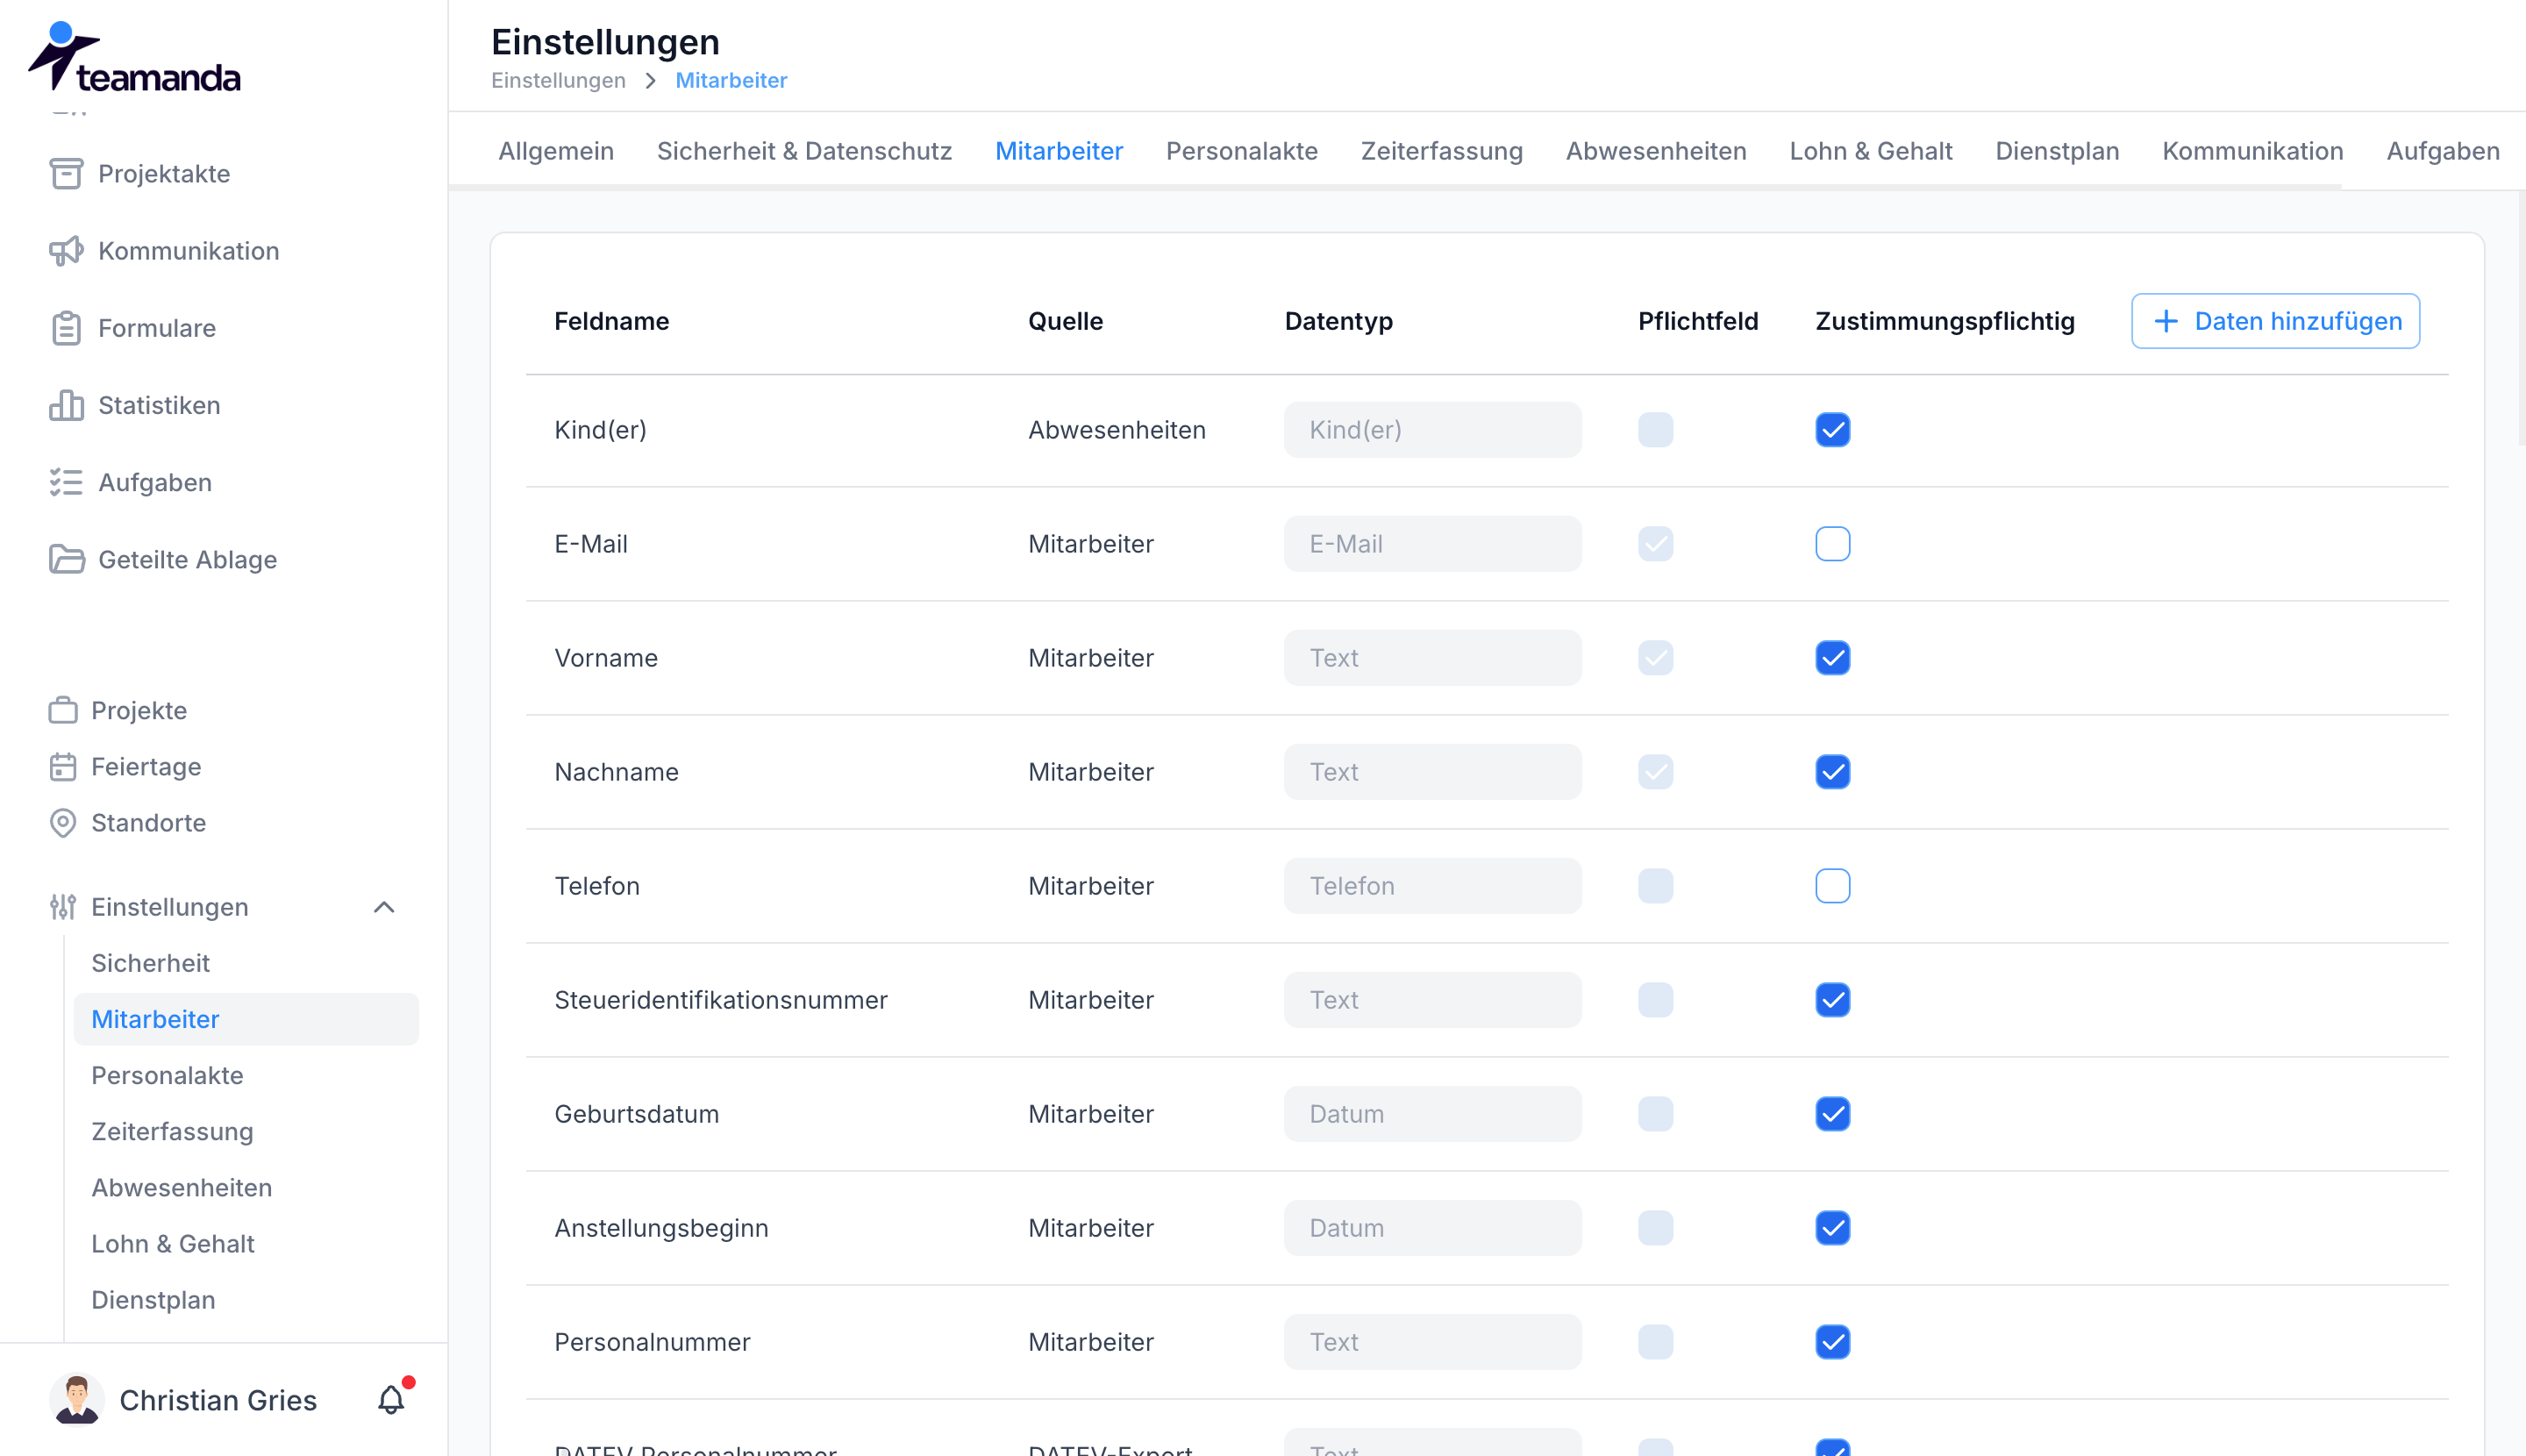2526x1456 pixels.
Task: Open Sicherheit in sidebar submenu
Action: (150, 962)
